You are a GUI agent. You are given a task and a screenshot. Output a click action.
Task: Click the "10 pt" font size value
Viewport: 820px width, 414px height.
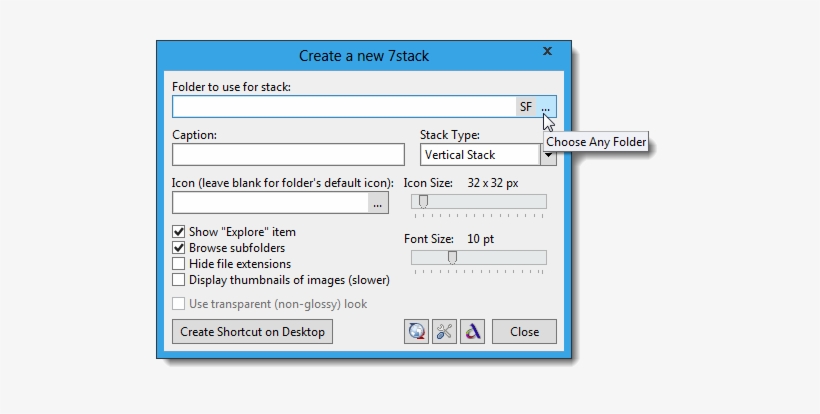[481, 239]
